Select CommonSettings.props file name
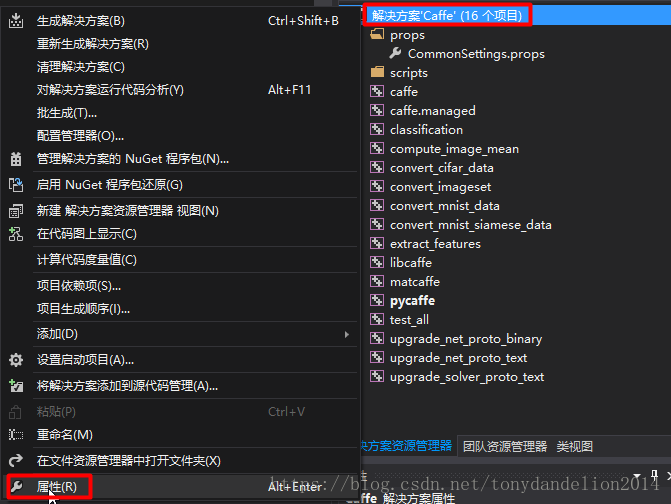Screen dimensions: 671x504 point(476,53)
